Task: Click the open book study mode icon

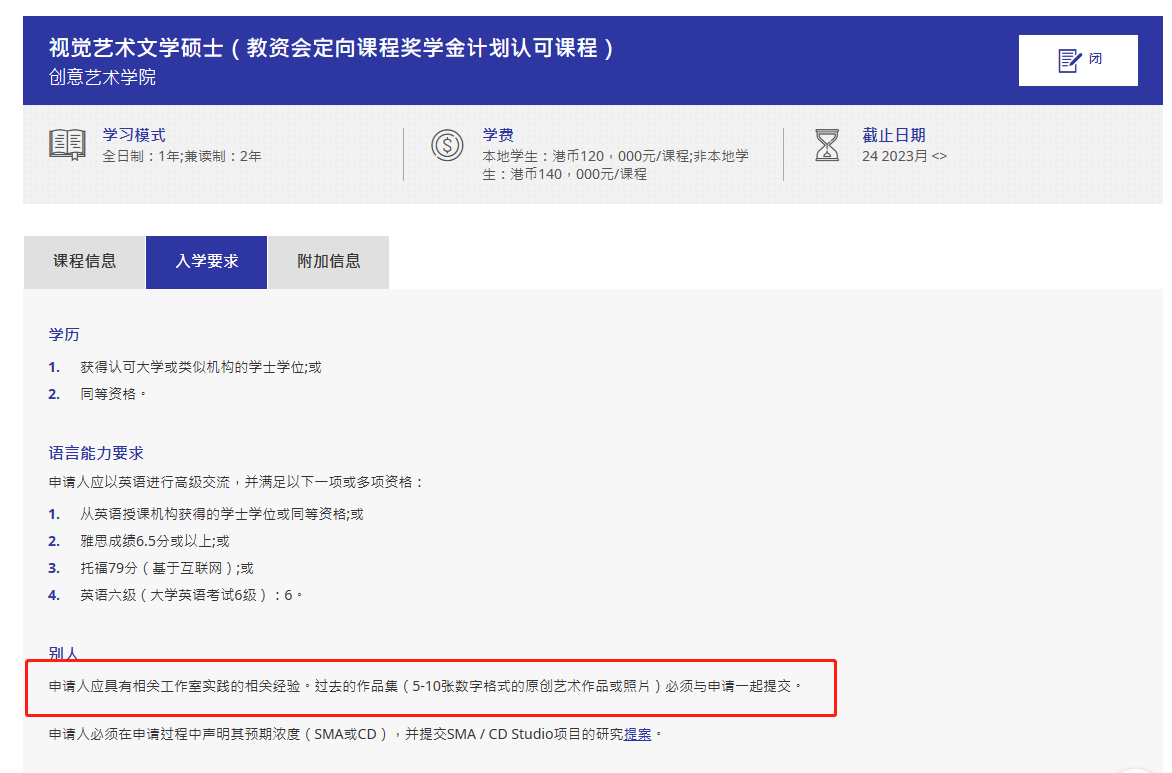Action: coord(67,144)
